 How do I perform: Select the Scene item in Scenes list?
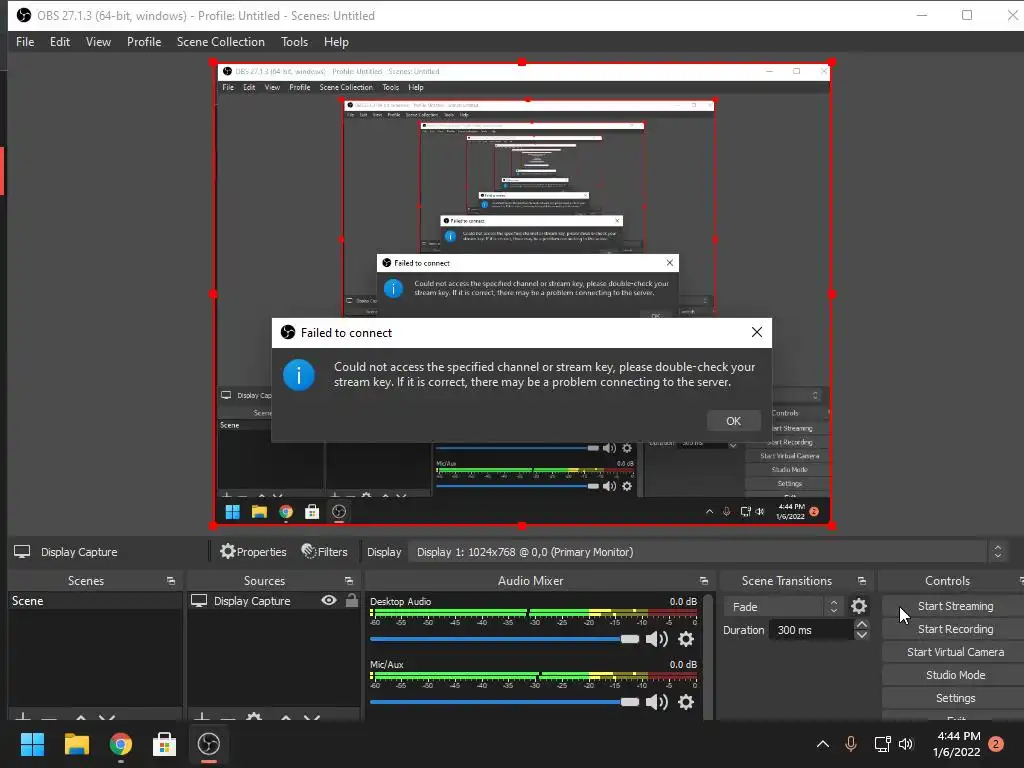(95, 601)
